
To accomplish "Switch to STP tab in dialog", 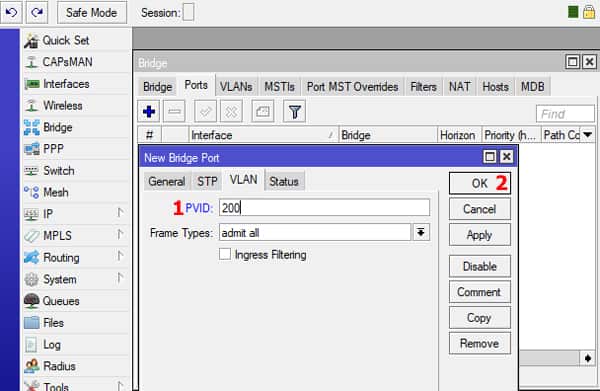I will (x=207, y=181).
